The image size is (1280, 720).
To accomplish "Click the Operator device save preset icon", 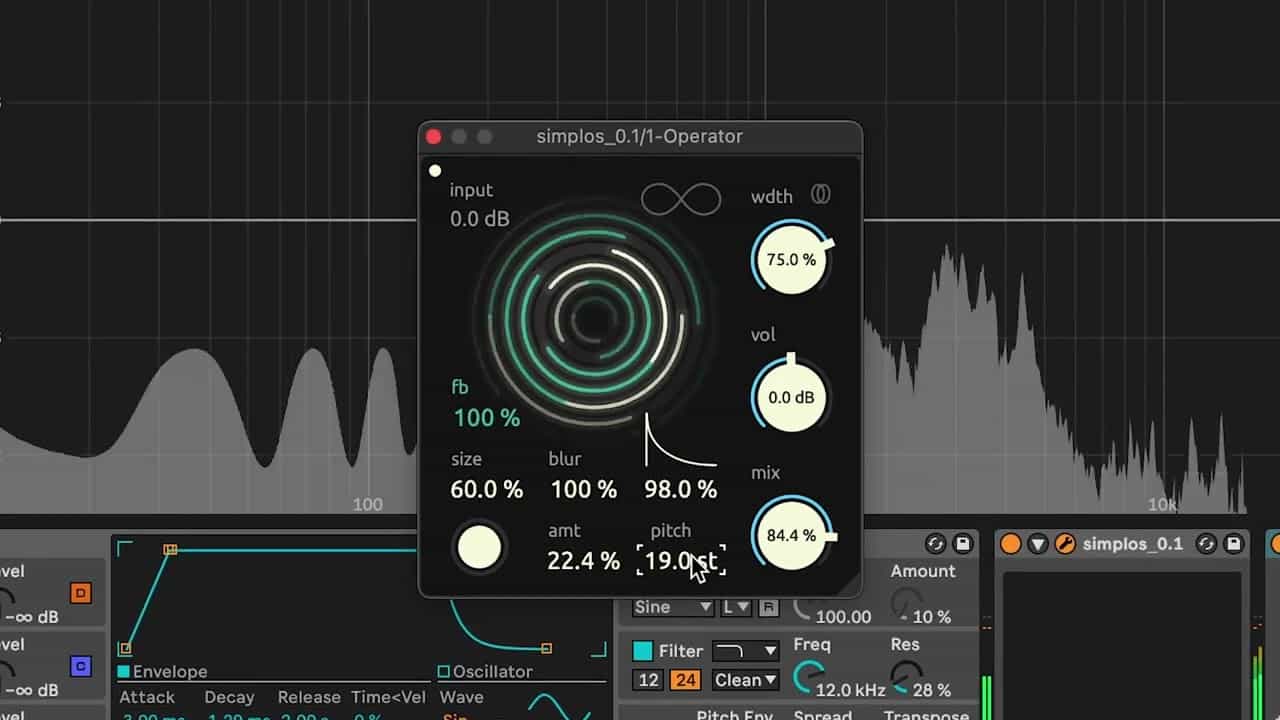I will (x=963, y=544).
